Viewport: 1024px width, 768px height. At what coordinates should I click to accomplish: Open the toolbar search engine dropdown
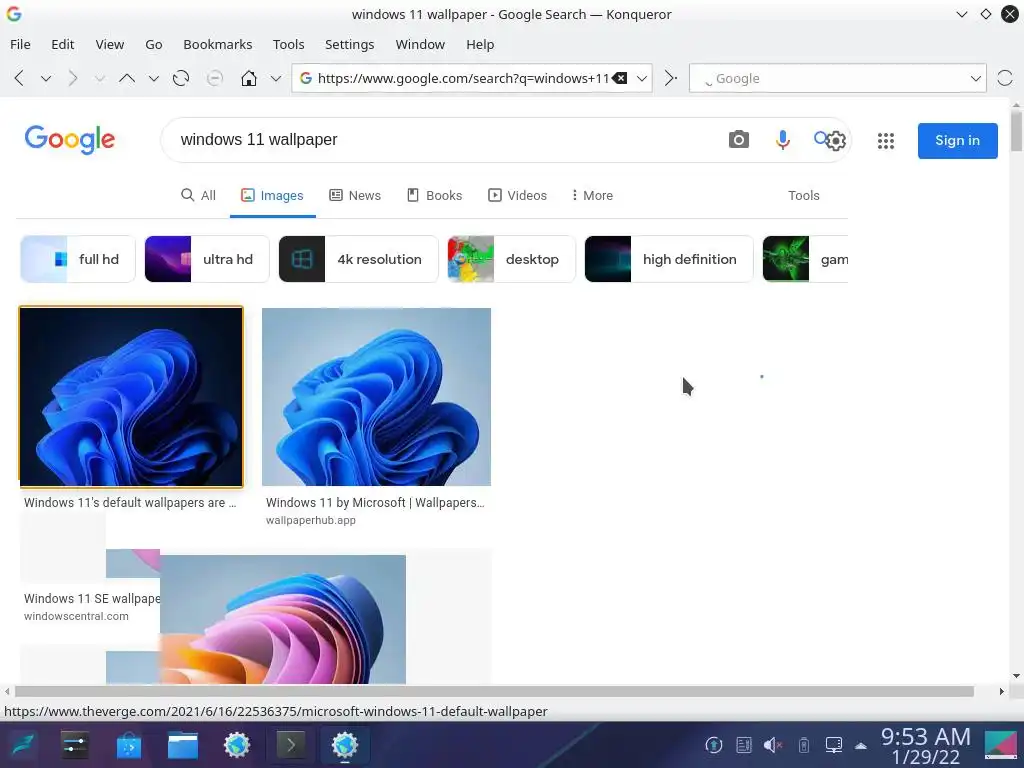point(976,78)
